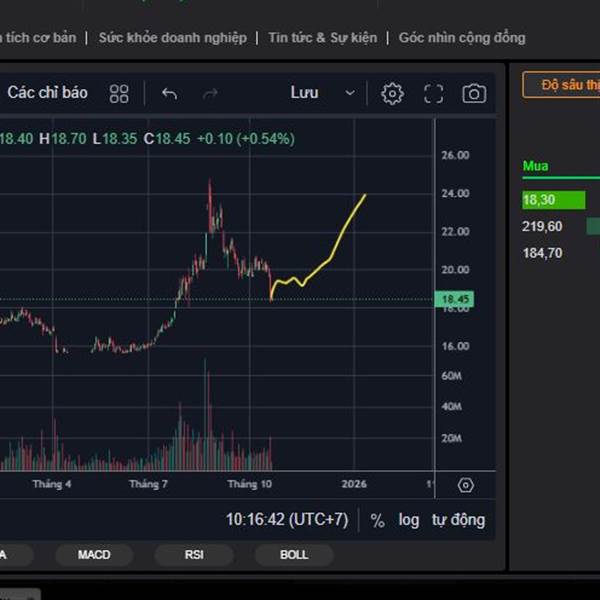
Task: Open chart settings gear icon
Action: 392,94
